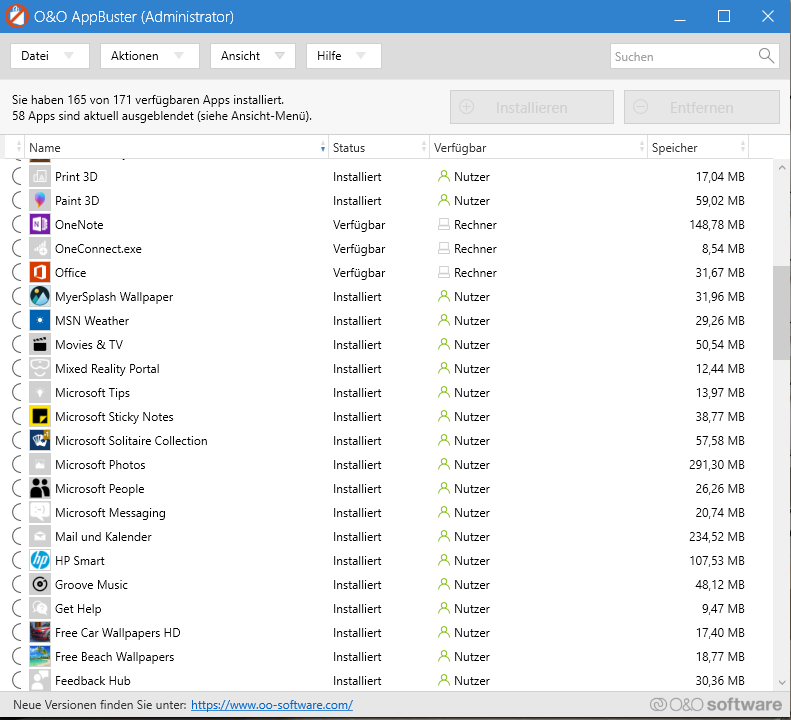The height and width of the screenshot is (720, 791).
Task: Click the O&O AppBuster logo in title bar
Action: [16, 16]
